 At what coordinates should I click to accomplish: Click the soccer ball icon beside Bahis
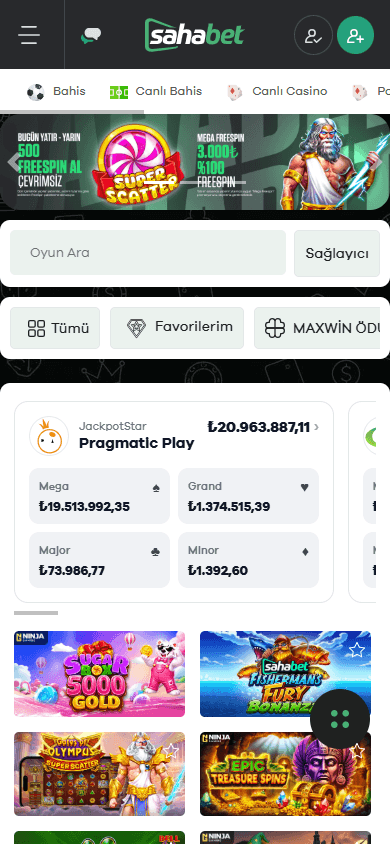(x=36, y=92)
